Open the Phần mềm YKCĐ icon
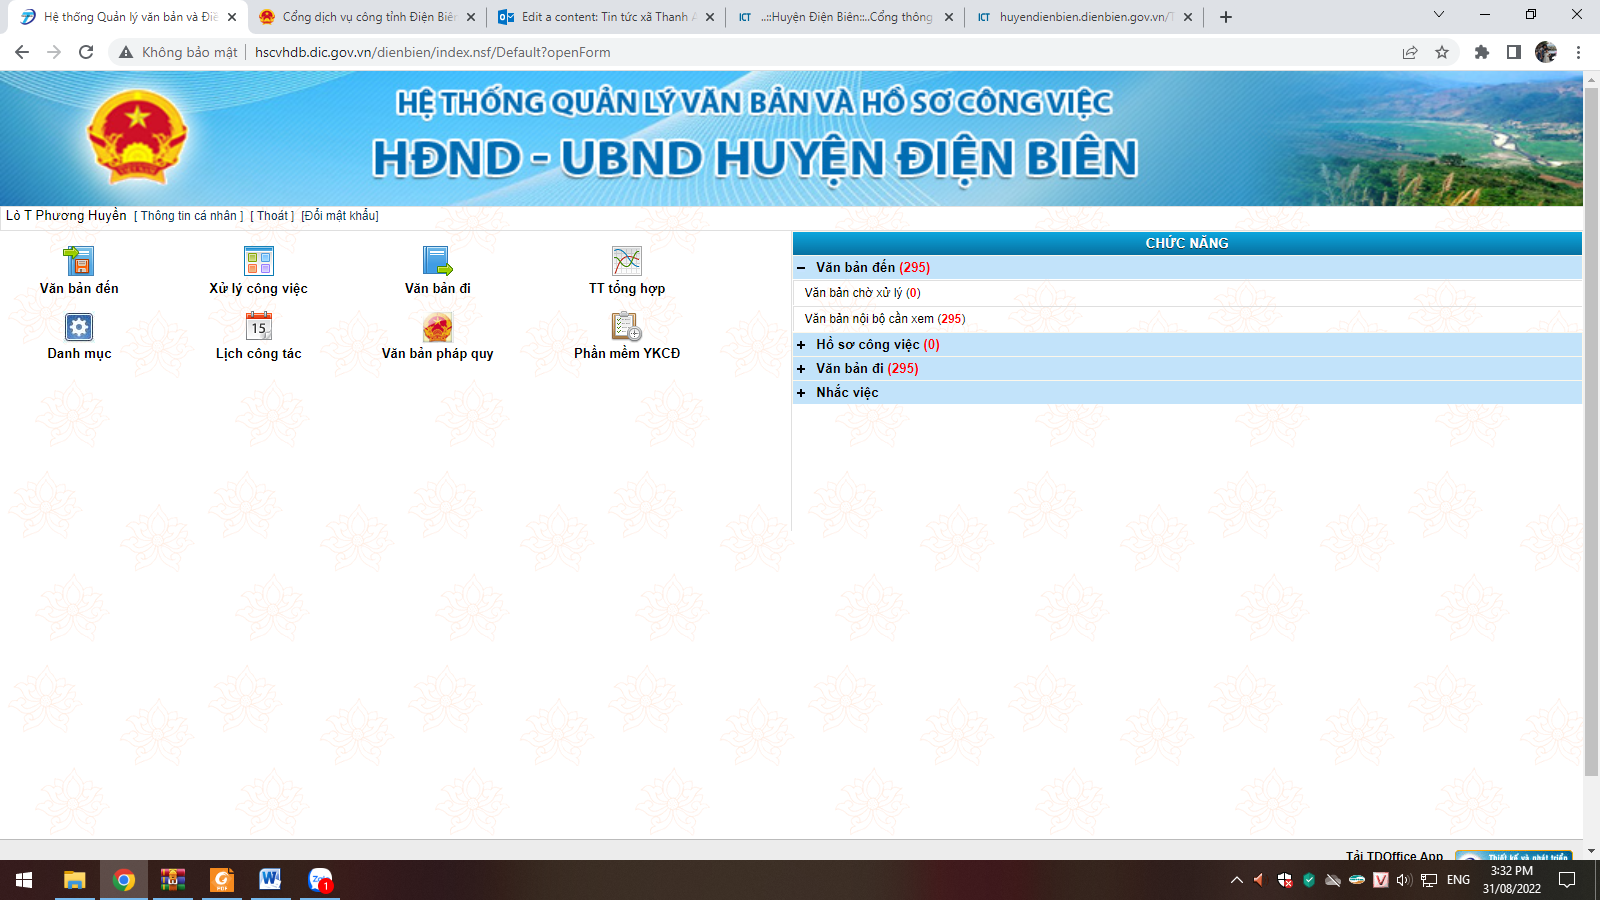 click(627, 327)
